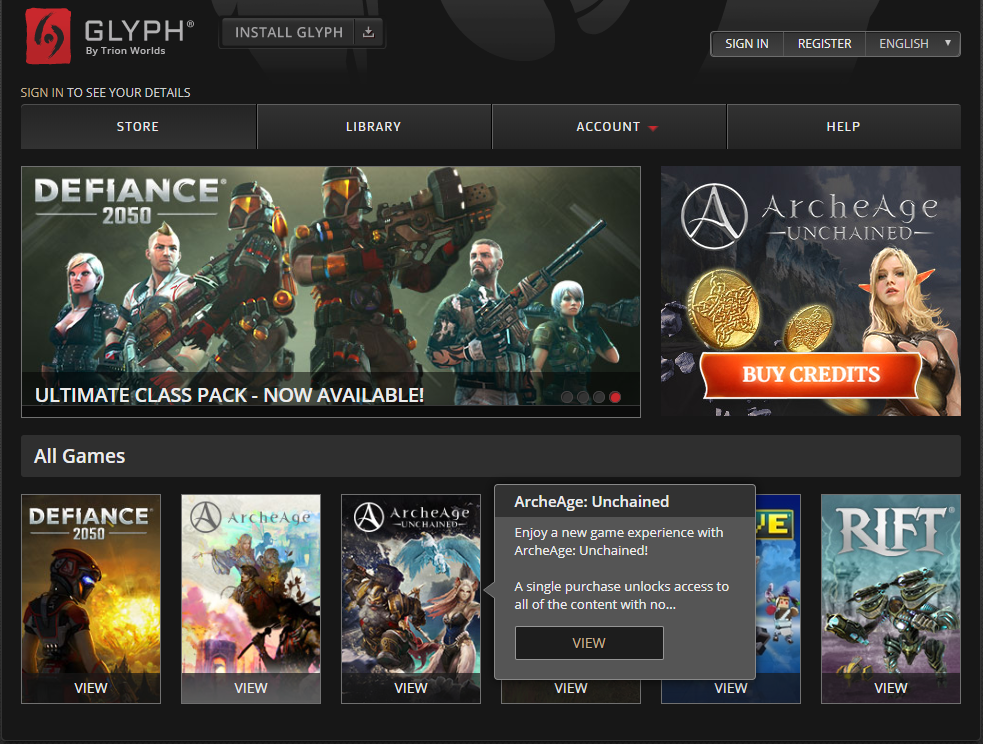Click View in the ArcheAge: Unchained tooltip
983x744 pixels.
pos(589,643)
